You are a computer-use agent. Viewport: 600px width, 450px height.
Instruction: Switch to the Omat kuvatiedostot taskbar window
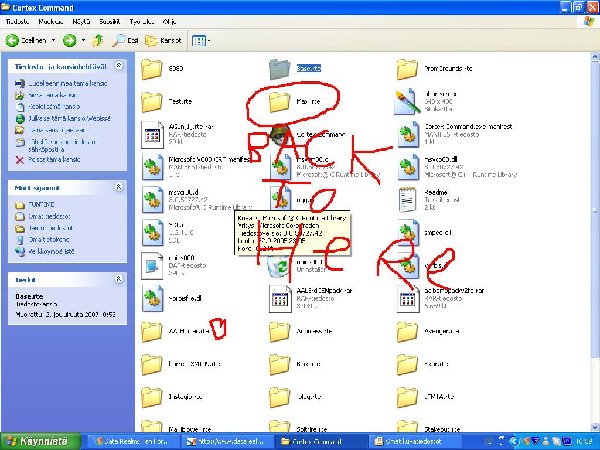(415, 442)
